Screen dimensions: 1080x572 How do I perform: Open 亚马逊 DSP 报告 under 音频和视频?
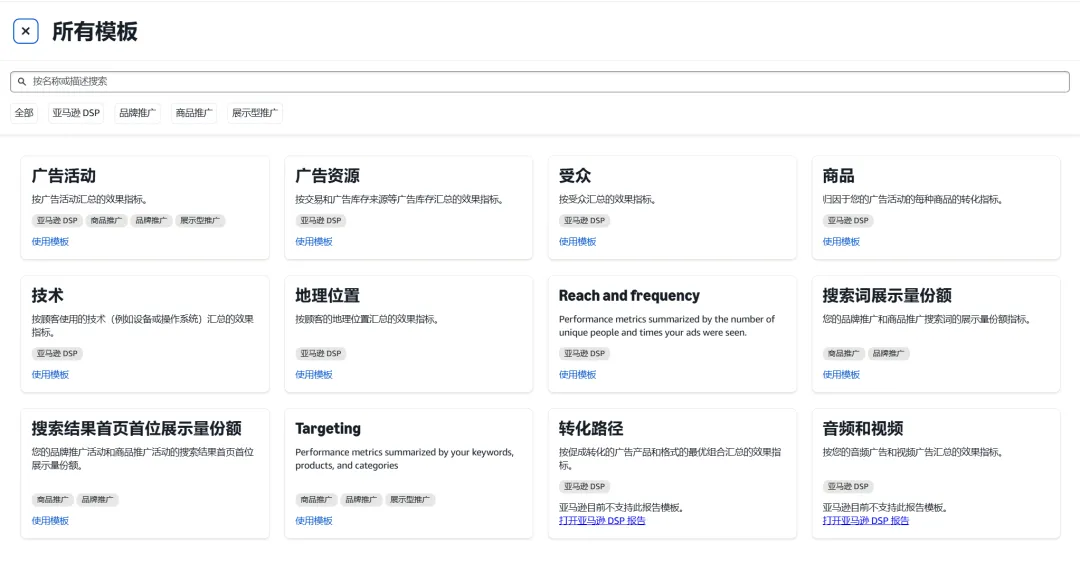(866, 520)
